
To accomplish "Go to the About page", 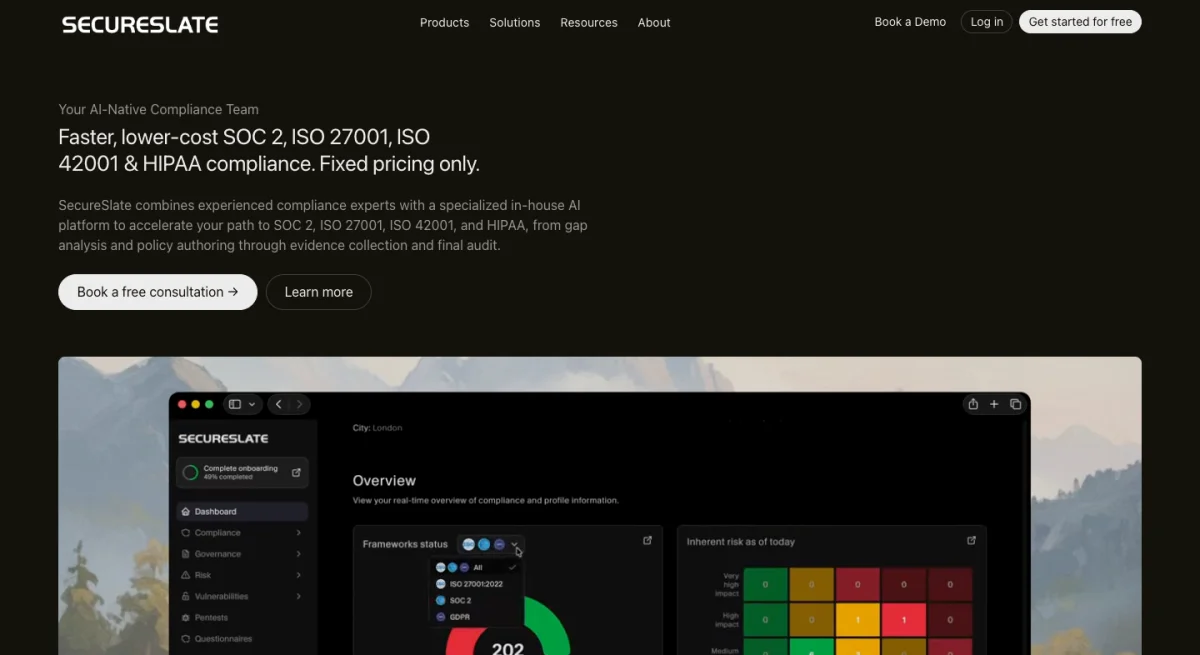I will pos(654,22).
